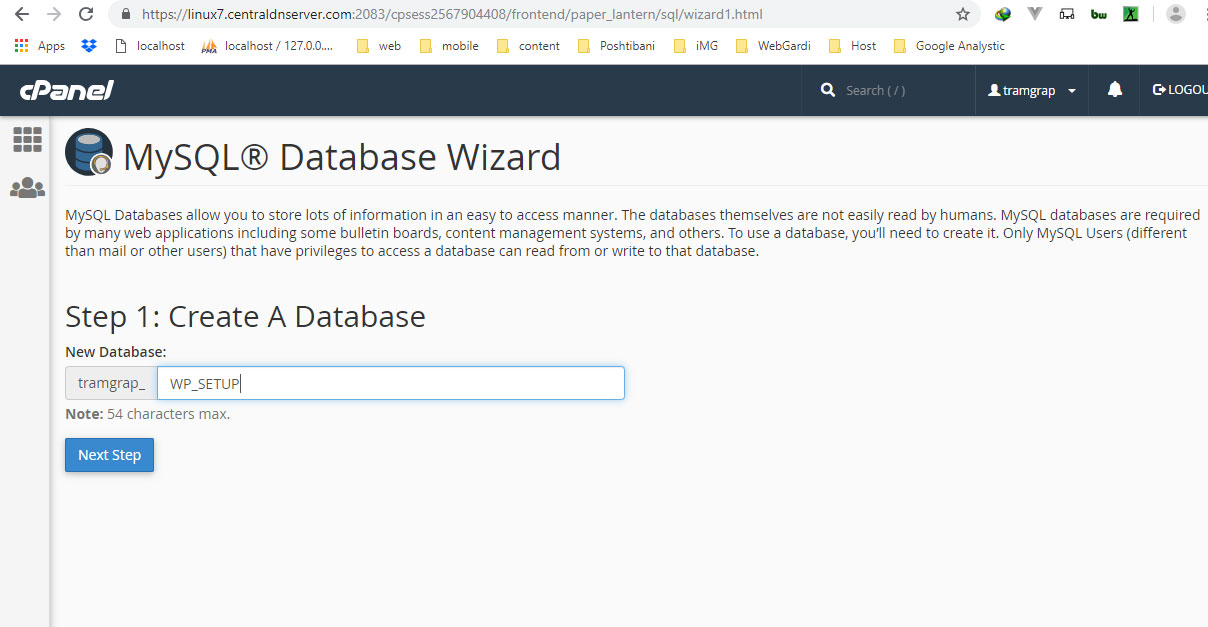
Task: Open User Manager from sidebar icon
Action: pyautogui.click(x=27, y=188)
